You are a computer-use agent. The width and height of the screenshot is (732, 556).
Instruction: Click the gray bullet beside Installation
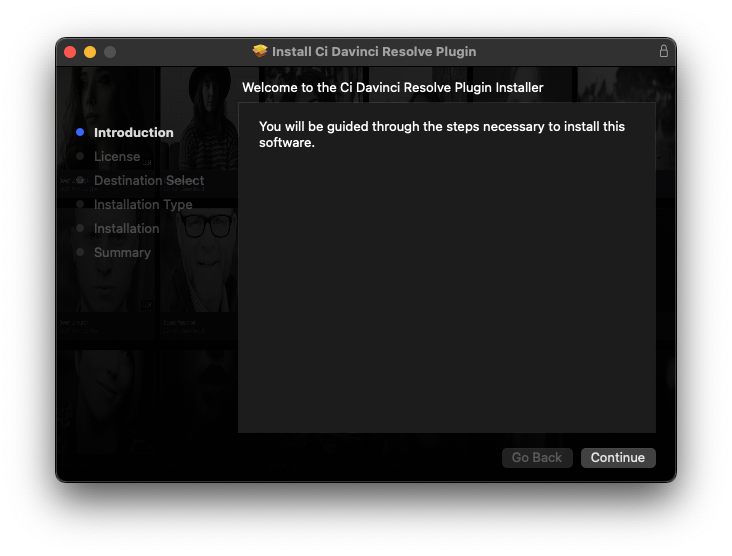(x=80, y=228)
